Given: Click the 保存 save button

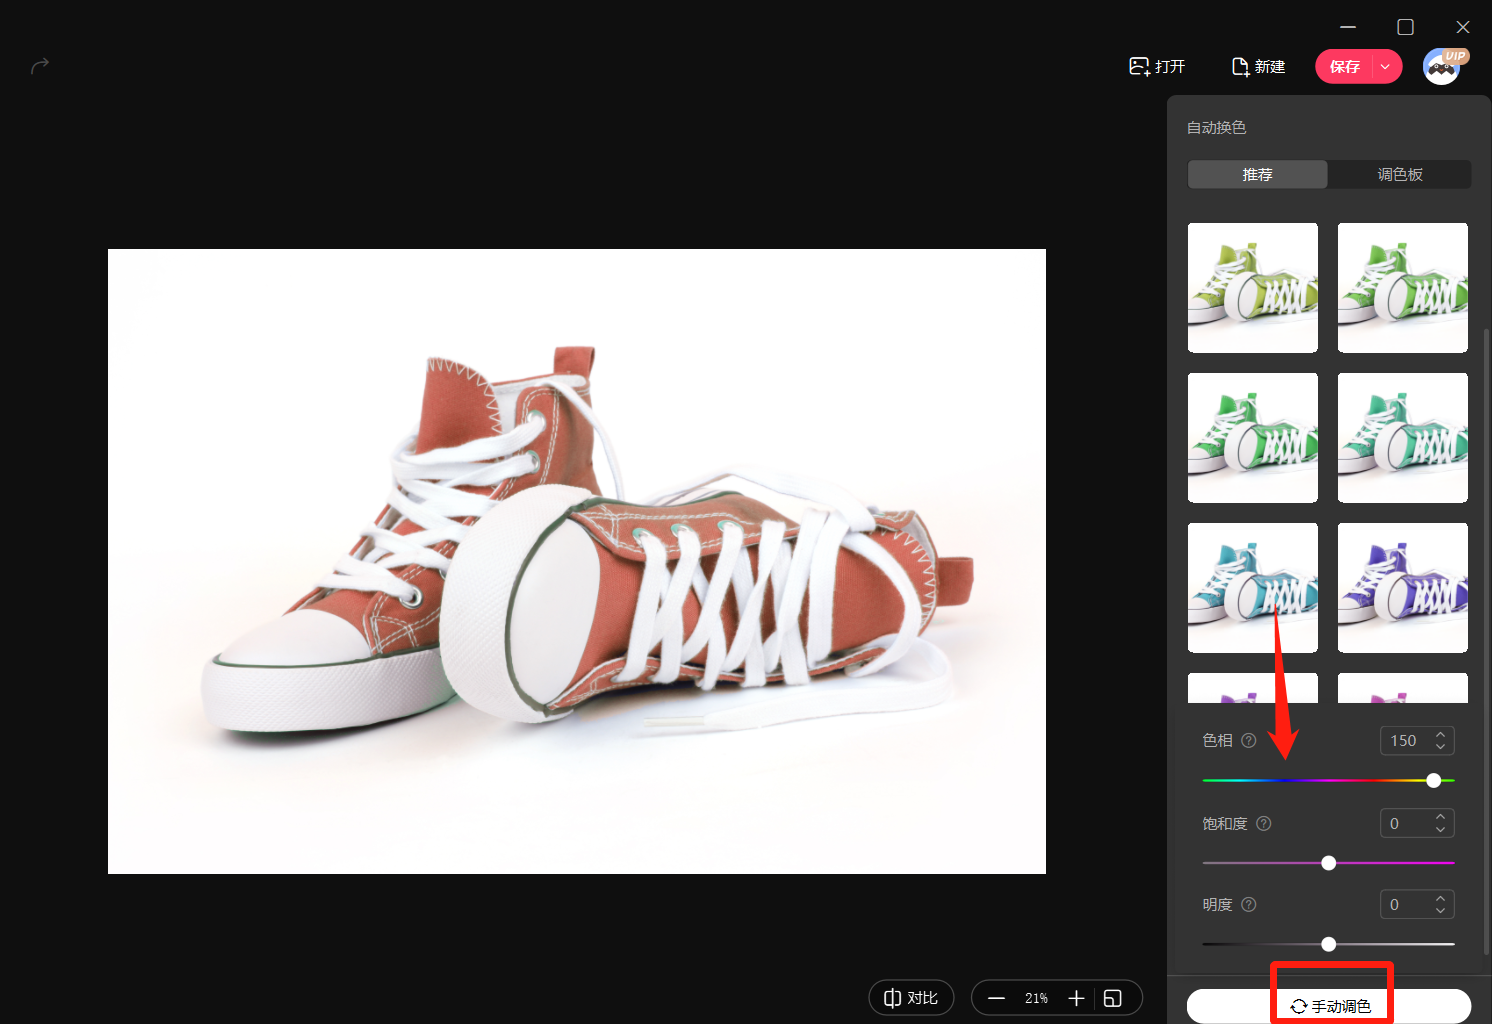Looking at the screenshot, I should (1344, 67).
